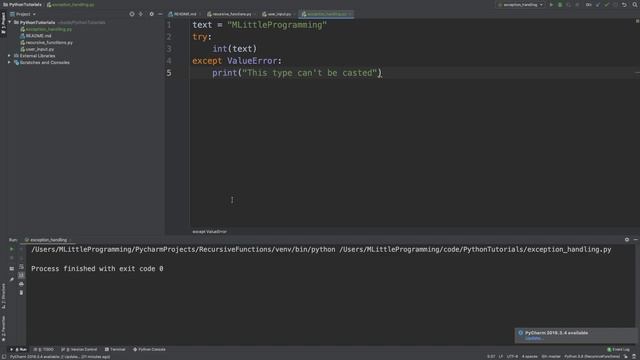Click the collapse-all icon in Project panel header
Screen dimensions: 640x360
[x=141, y=14]
